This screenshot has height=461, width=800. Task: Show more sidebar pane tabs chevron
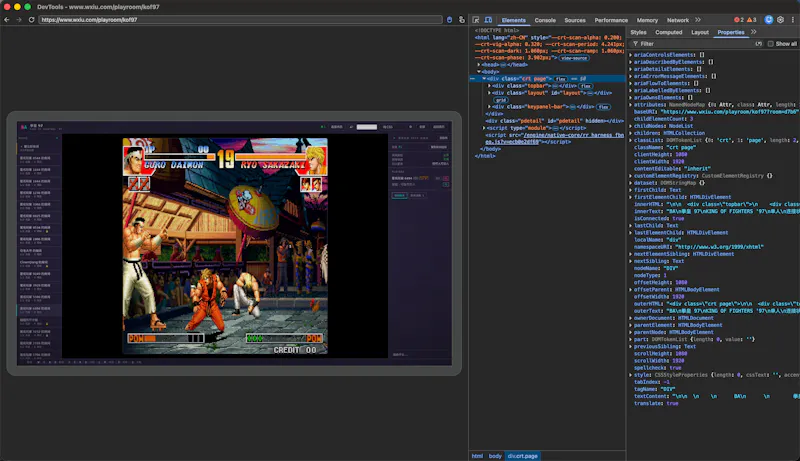(x=754, y=32)
